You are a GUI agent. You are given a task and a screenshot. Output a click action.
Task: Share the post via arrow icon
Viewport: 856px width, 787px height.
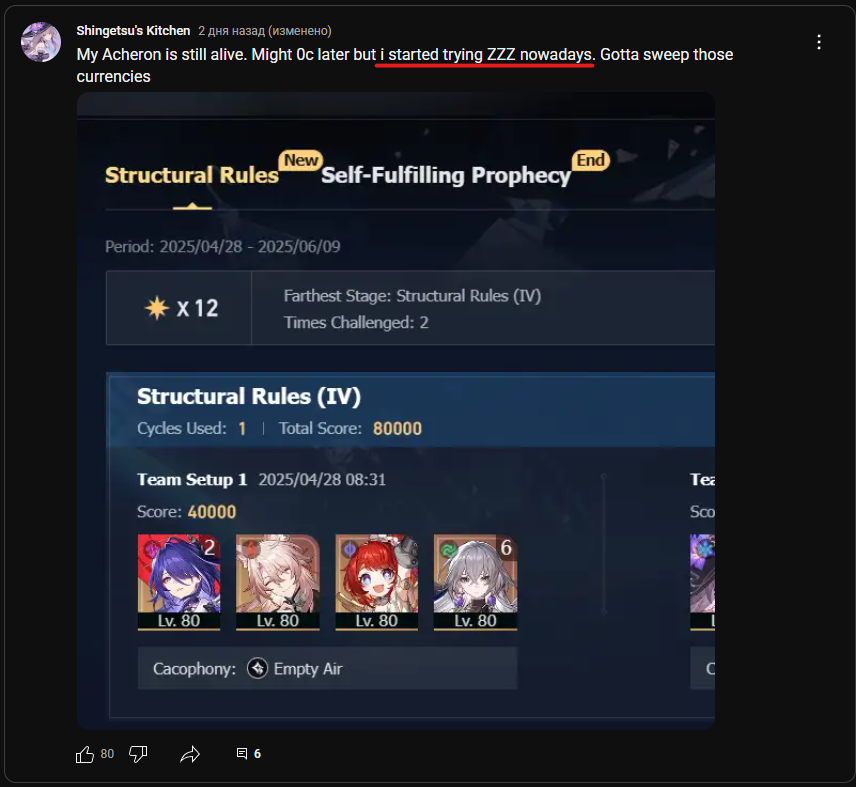pyautogui.click(x=190, y=754)
